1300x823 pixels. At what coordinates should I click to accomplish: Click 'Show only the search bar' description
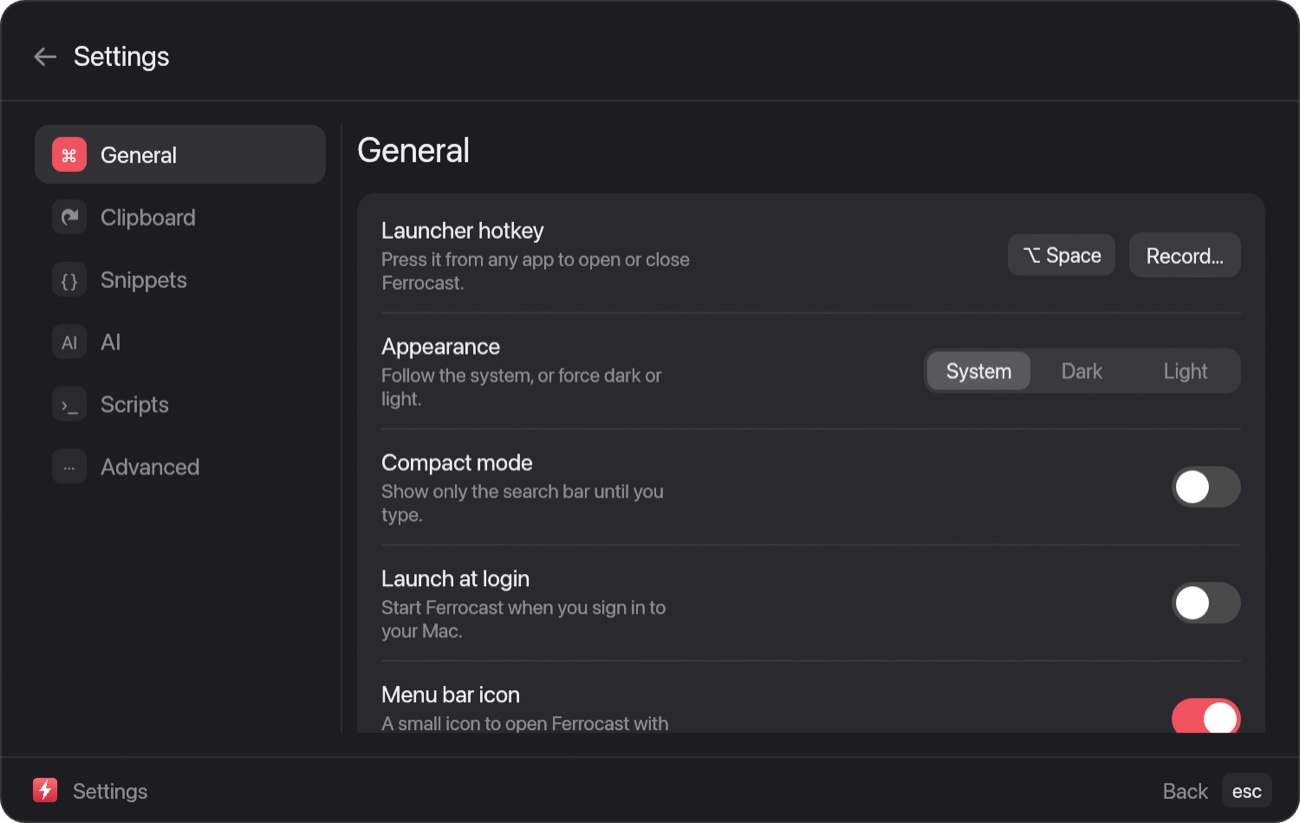(523, 503)
